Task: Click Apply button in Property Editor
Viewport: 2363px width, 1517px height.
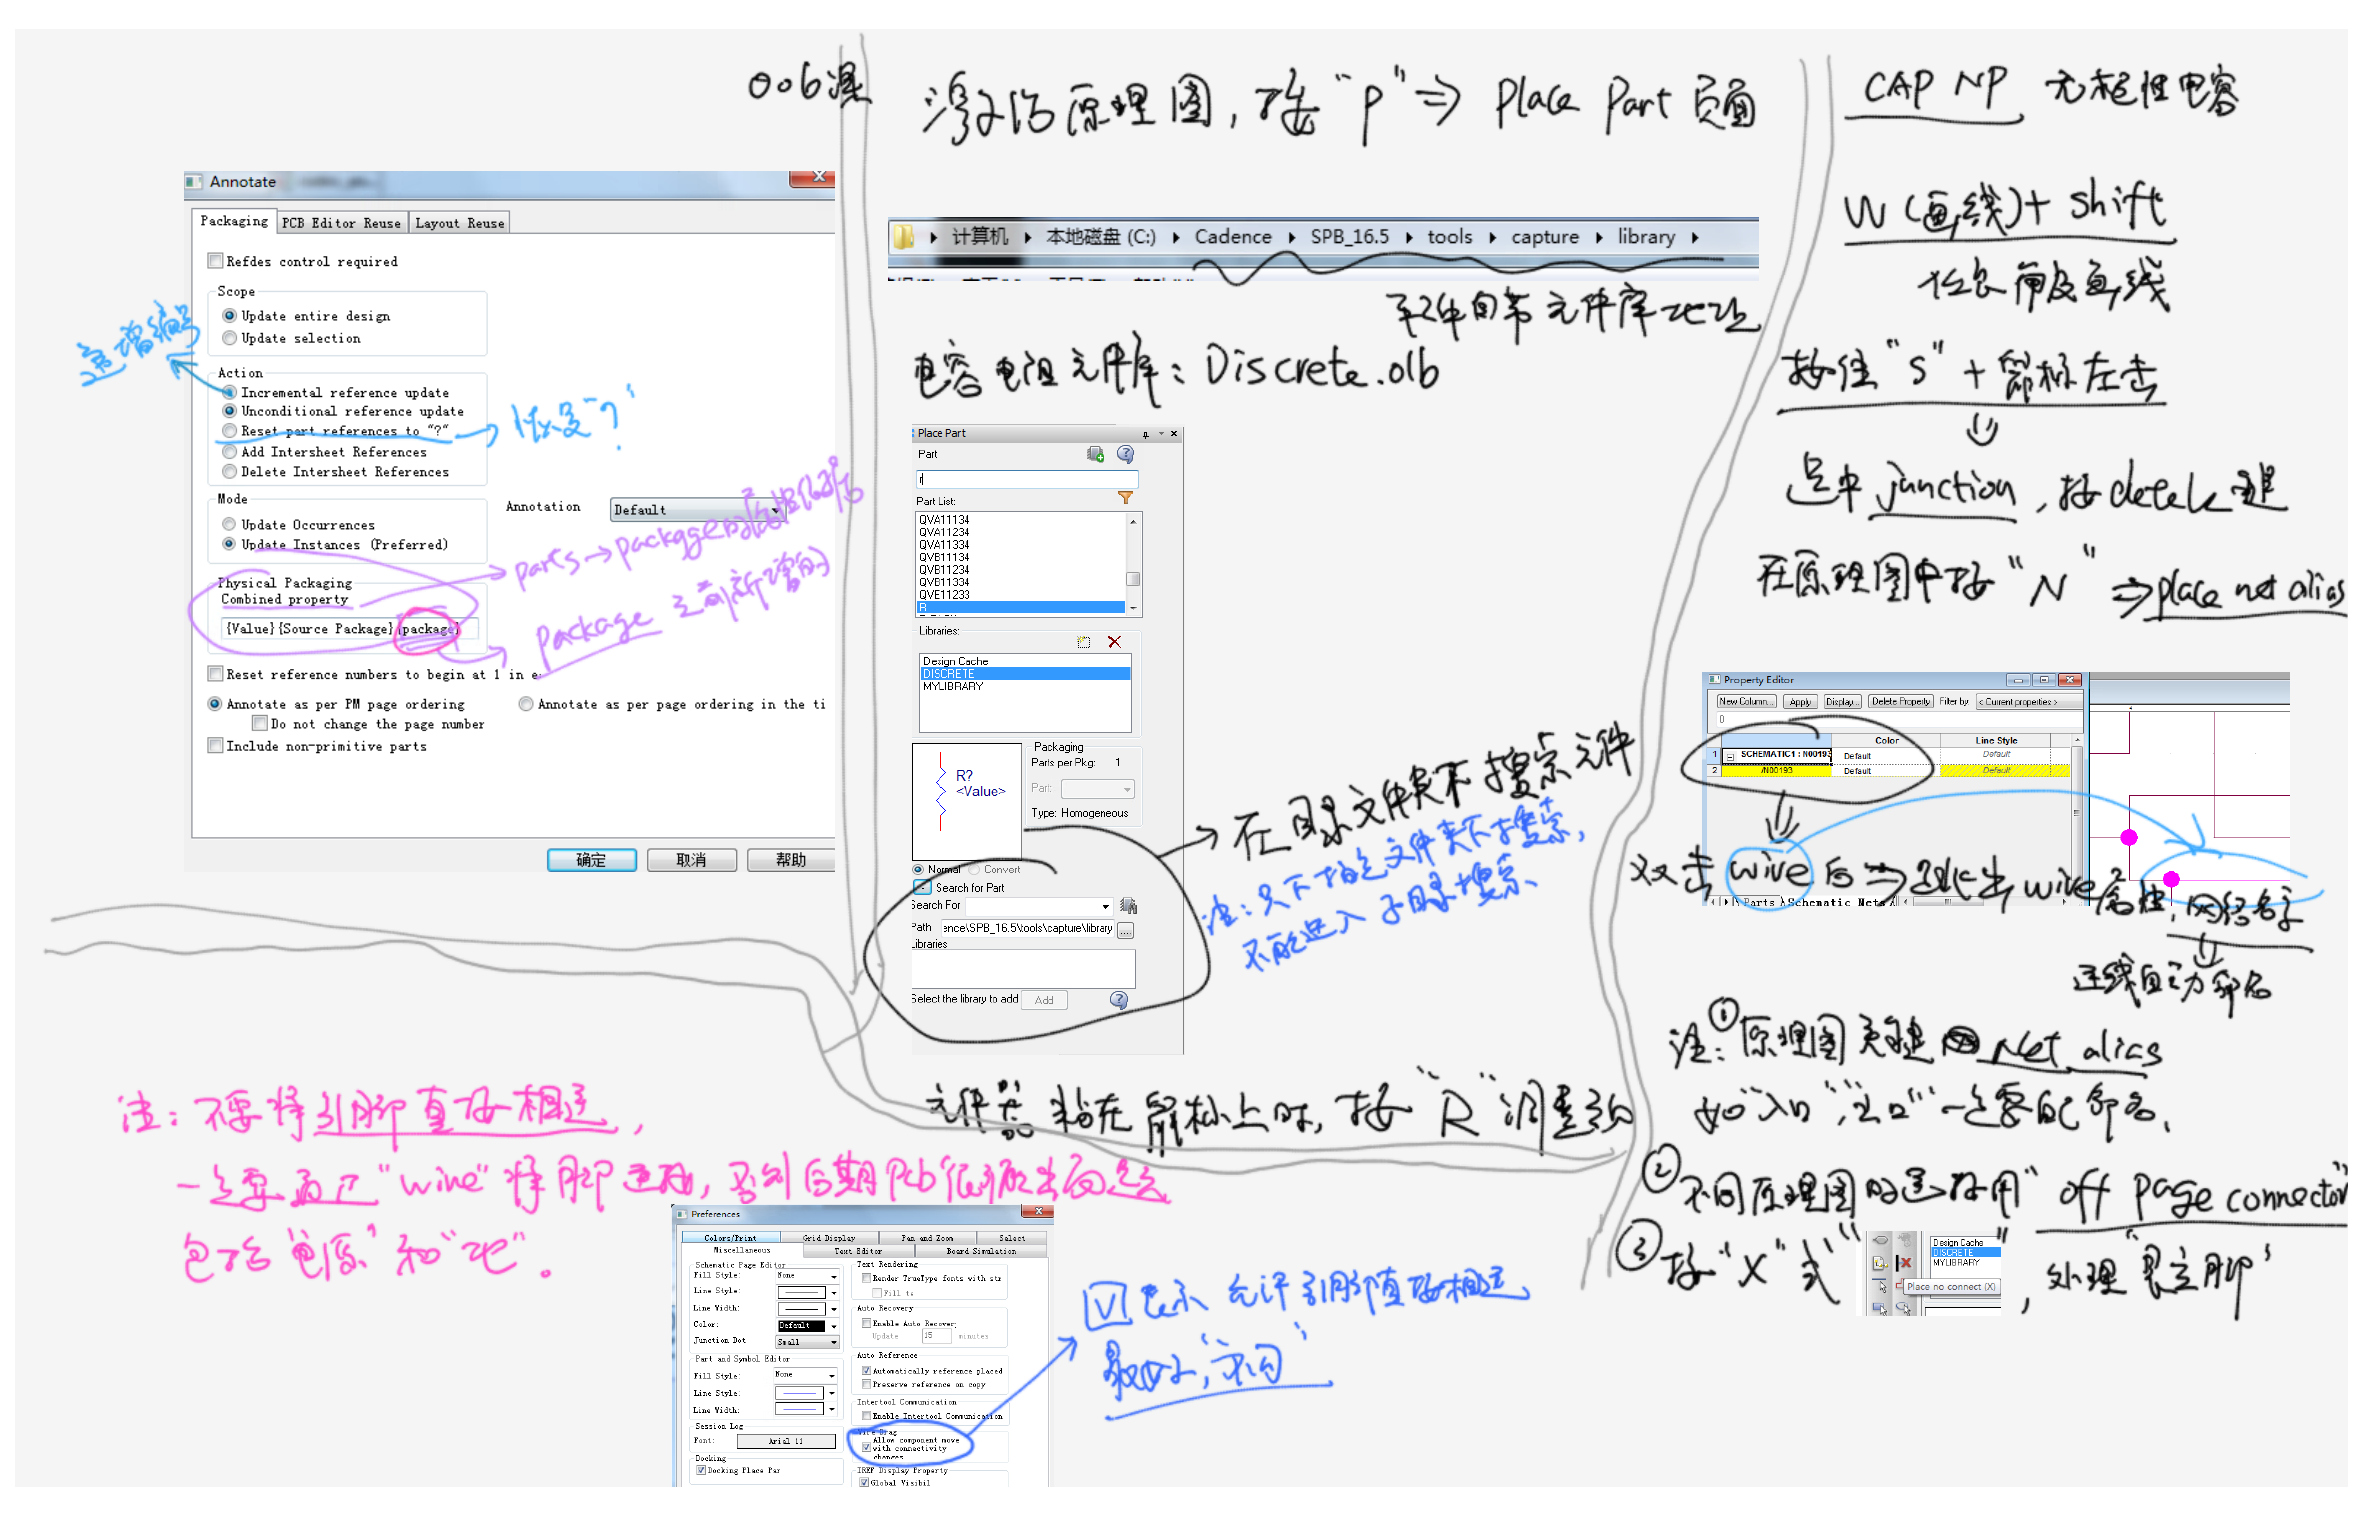Action: click(x=1800, y=702)
